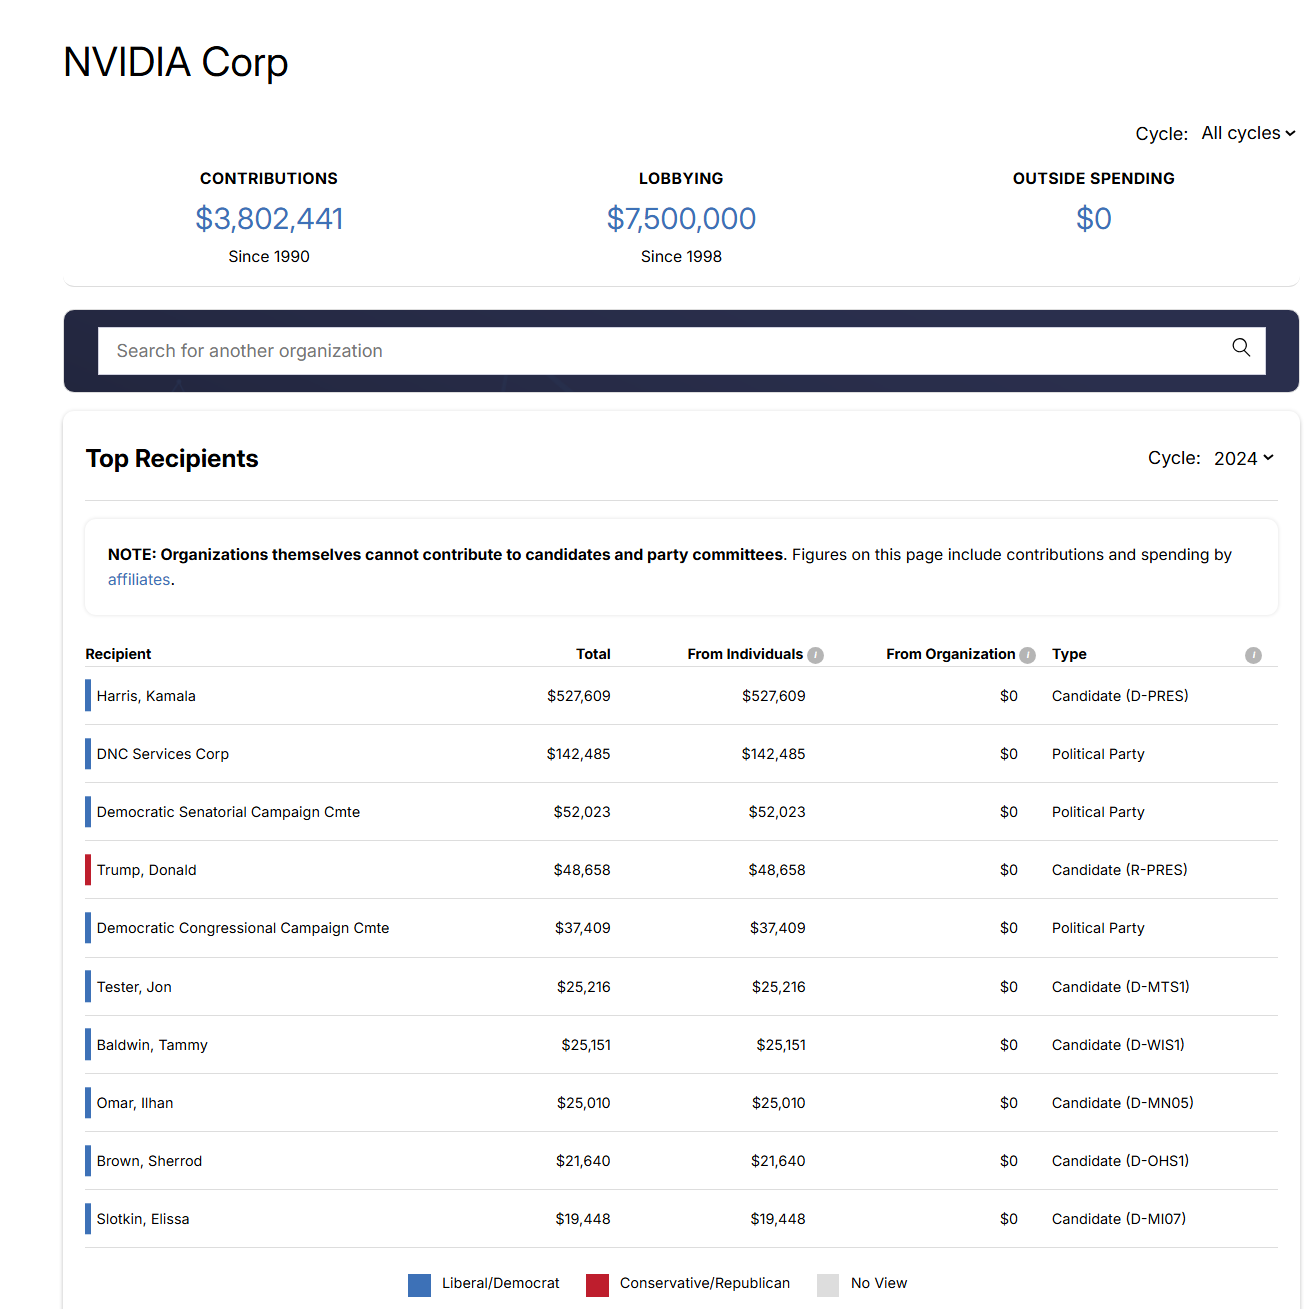Open recipient Brown, Sherrod
Image resolution: width=1313 pixels, height=1309 pixels.
[x=149, y=1161]
